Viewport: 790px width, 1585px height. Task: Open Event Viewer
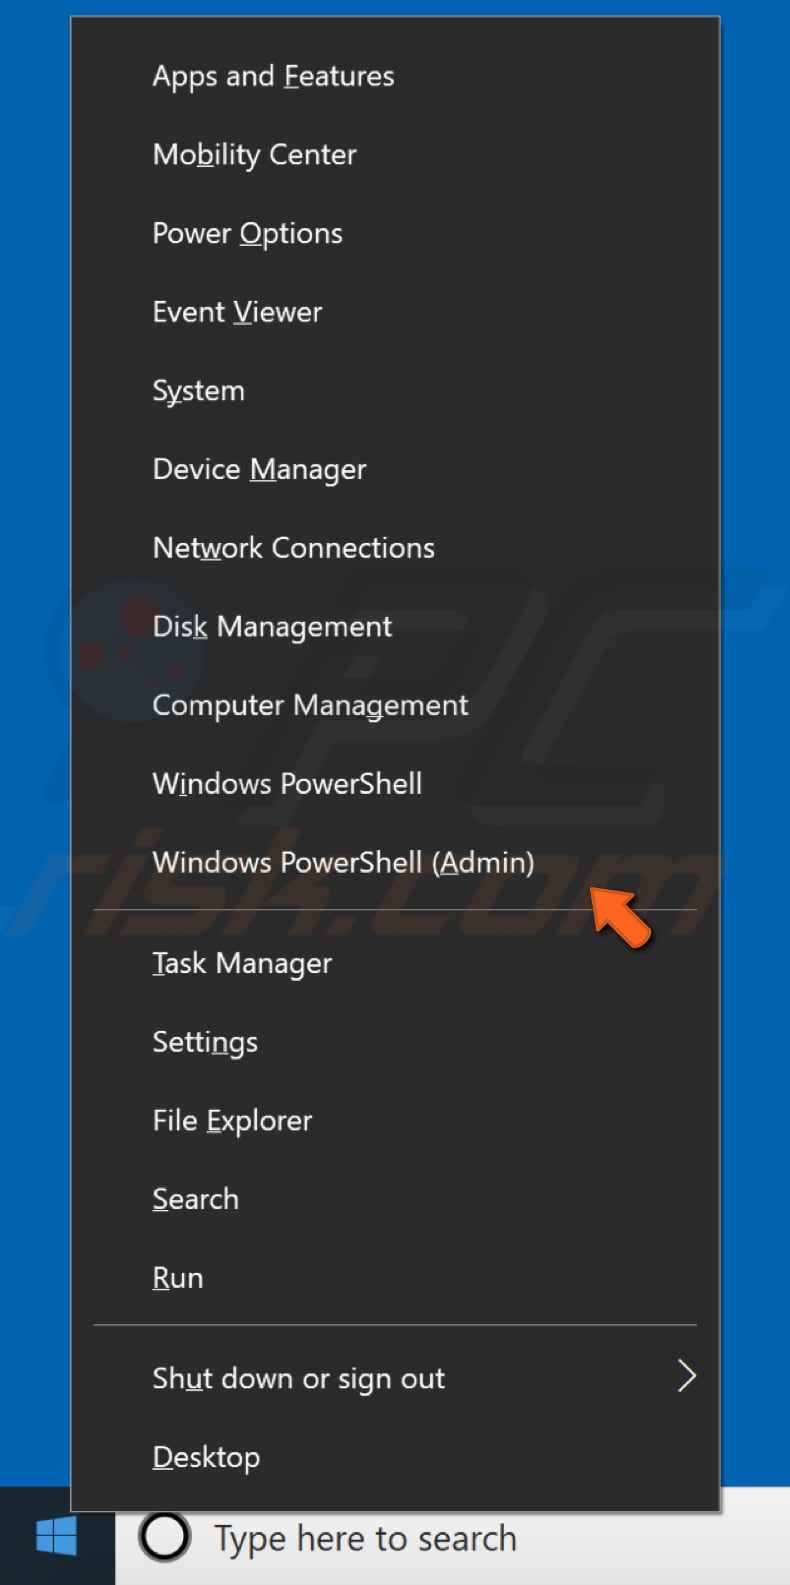(237, 311)
